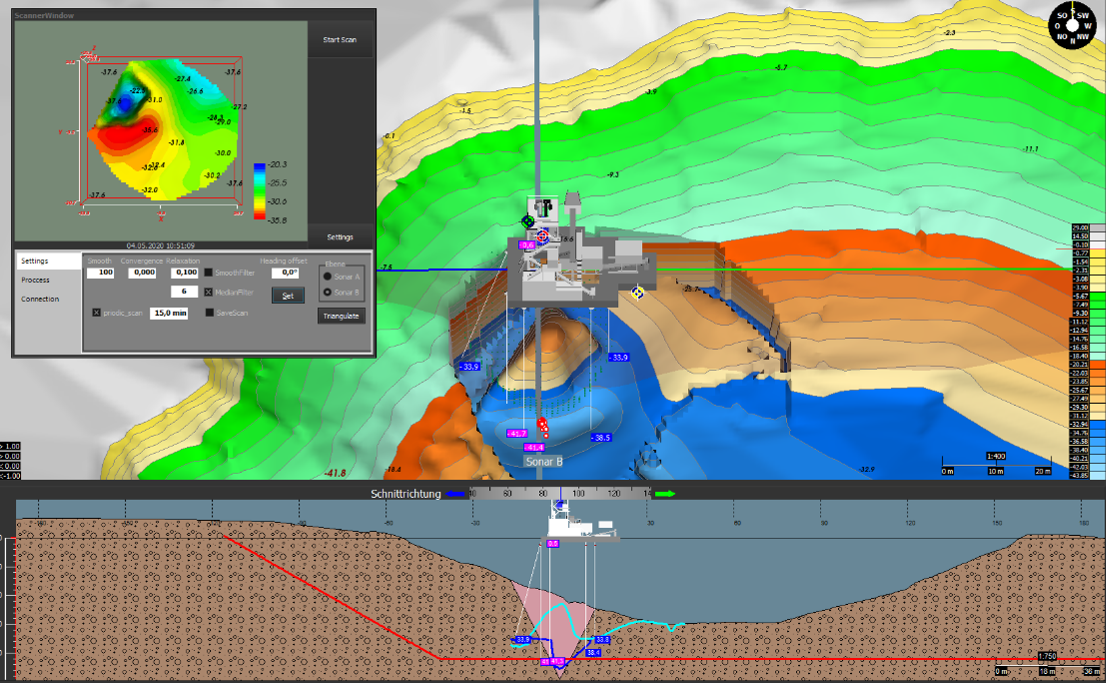
Task: Select the yellow diamond crosshair marker
Action: 637,292
